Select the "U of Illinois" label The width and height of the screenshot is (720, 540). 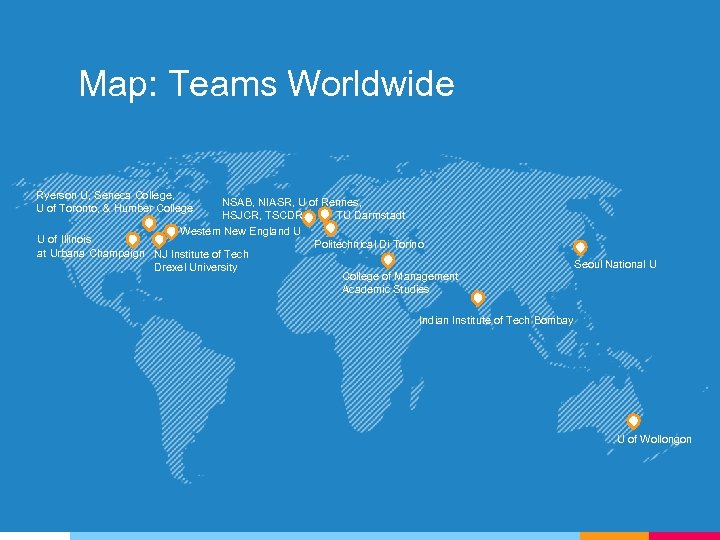click(64, 239)
